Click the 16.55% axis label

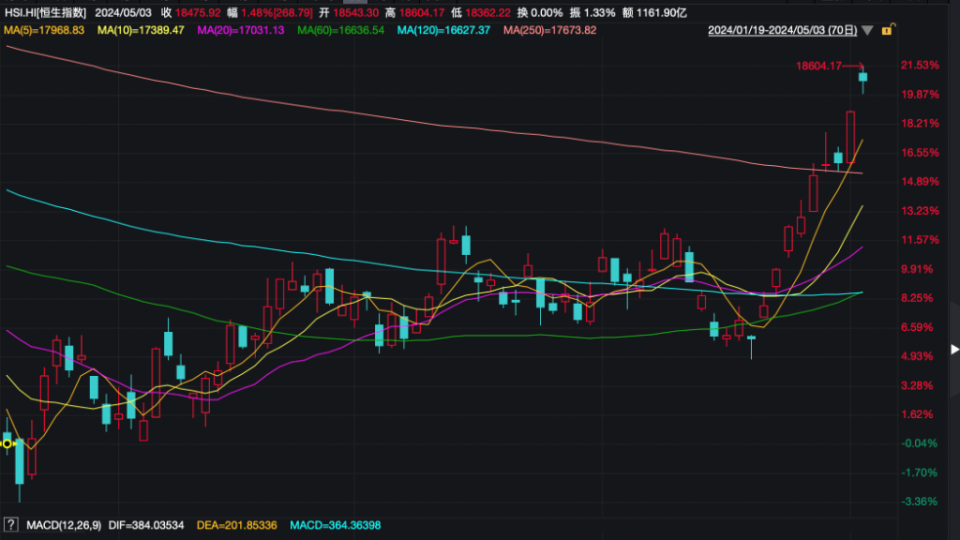click(x=920, y=152)
